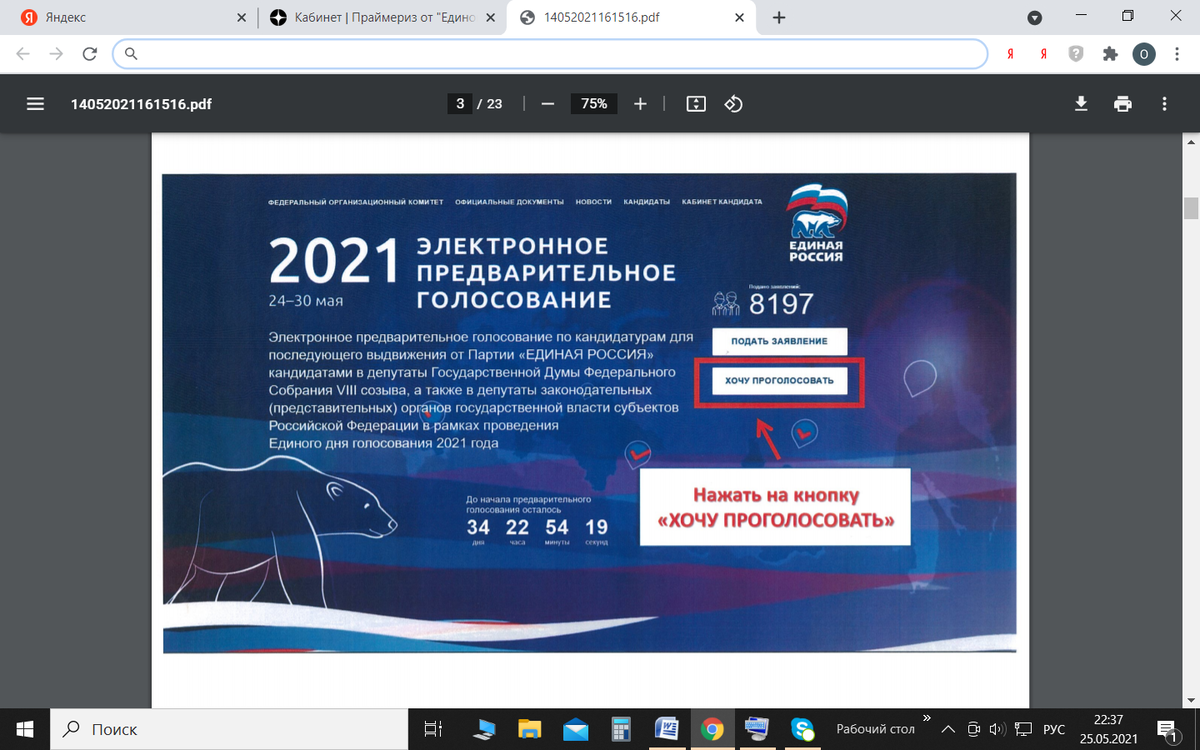The image size is (1200, 750).
Task: Download the PDF file
Action: 1081,104
